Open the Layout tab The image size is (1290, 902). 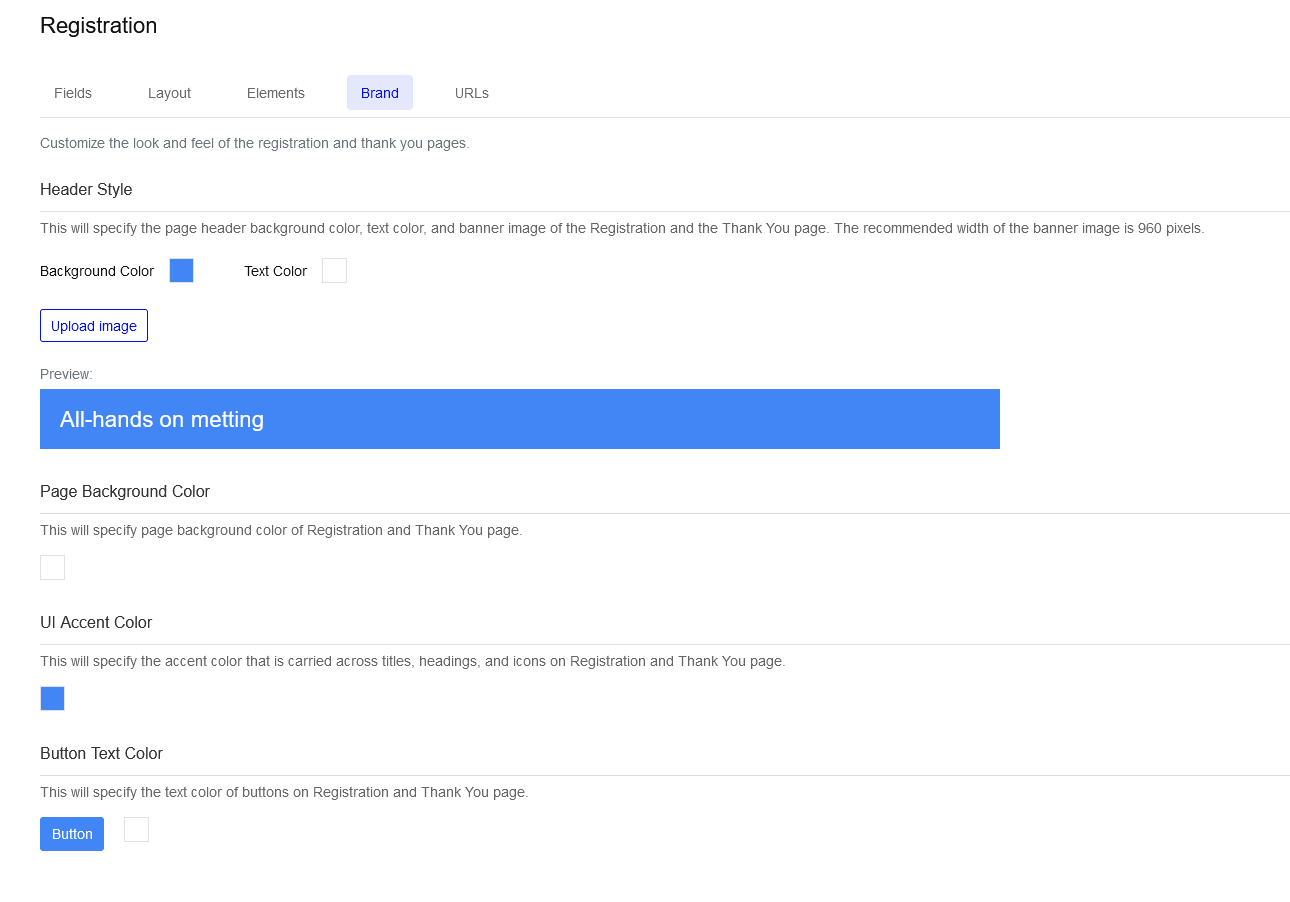tap(169, 93)
